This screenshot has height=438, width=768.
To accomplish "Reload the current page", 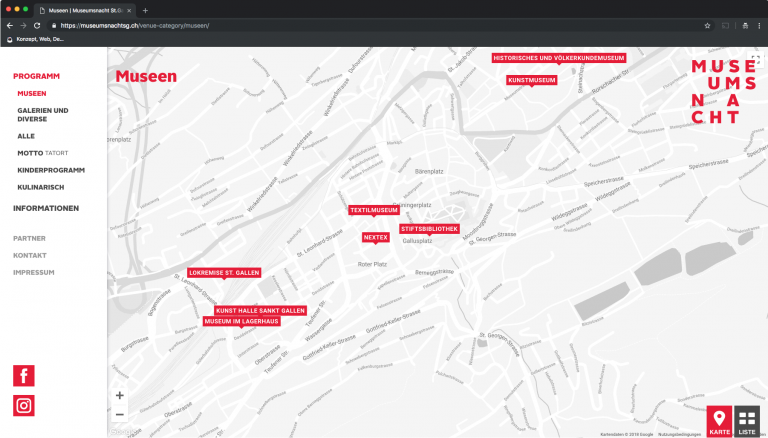I will (37, 25).
